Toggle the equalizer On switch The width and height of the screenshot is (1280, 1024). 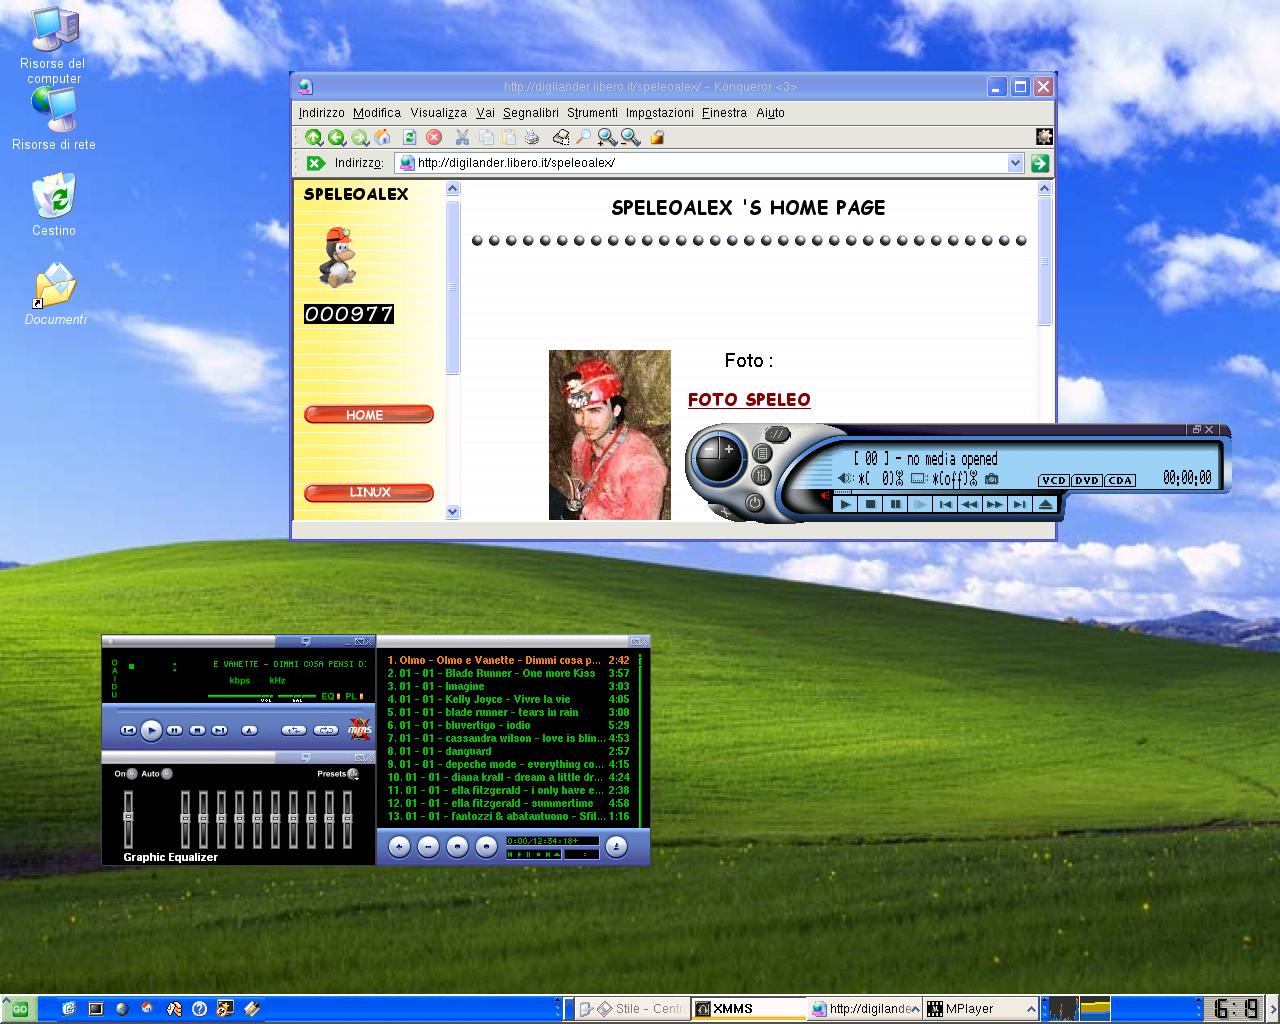pos(131,774)
